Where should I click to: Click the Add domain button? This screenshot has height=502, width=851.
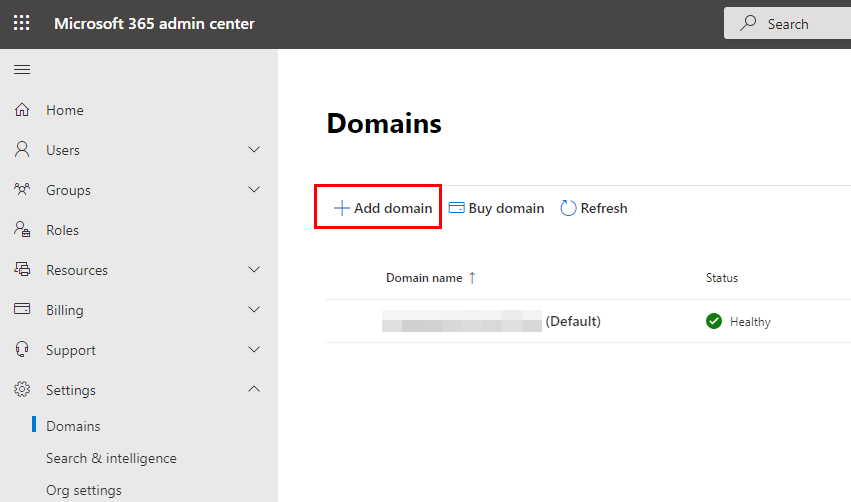point(383,208)
